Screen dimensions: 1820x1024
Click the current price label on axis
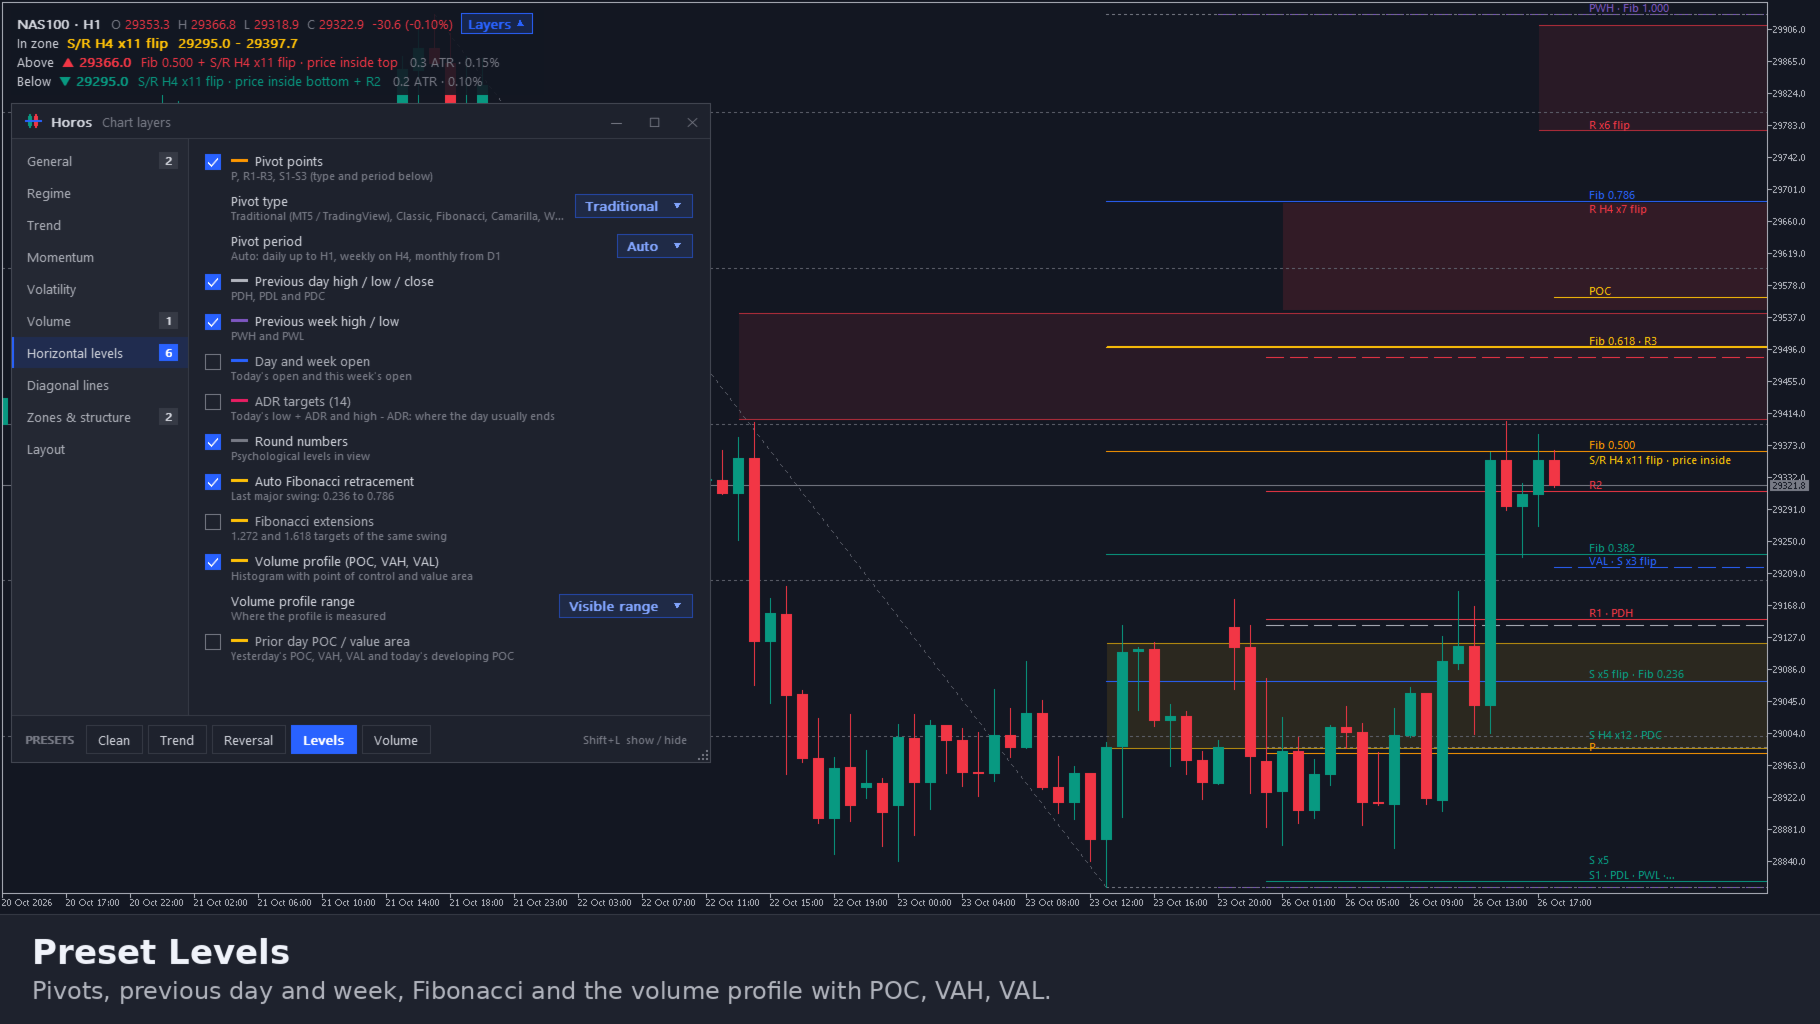[x=1789, y=486]
